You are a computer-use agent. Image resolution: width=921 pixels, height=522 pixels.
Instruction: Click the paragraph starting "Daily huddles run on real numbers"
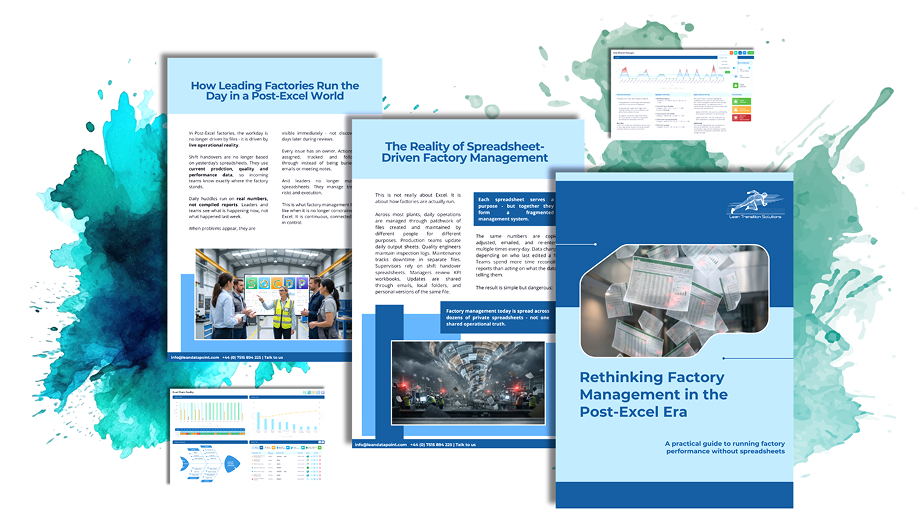click(228, 208)
